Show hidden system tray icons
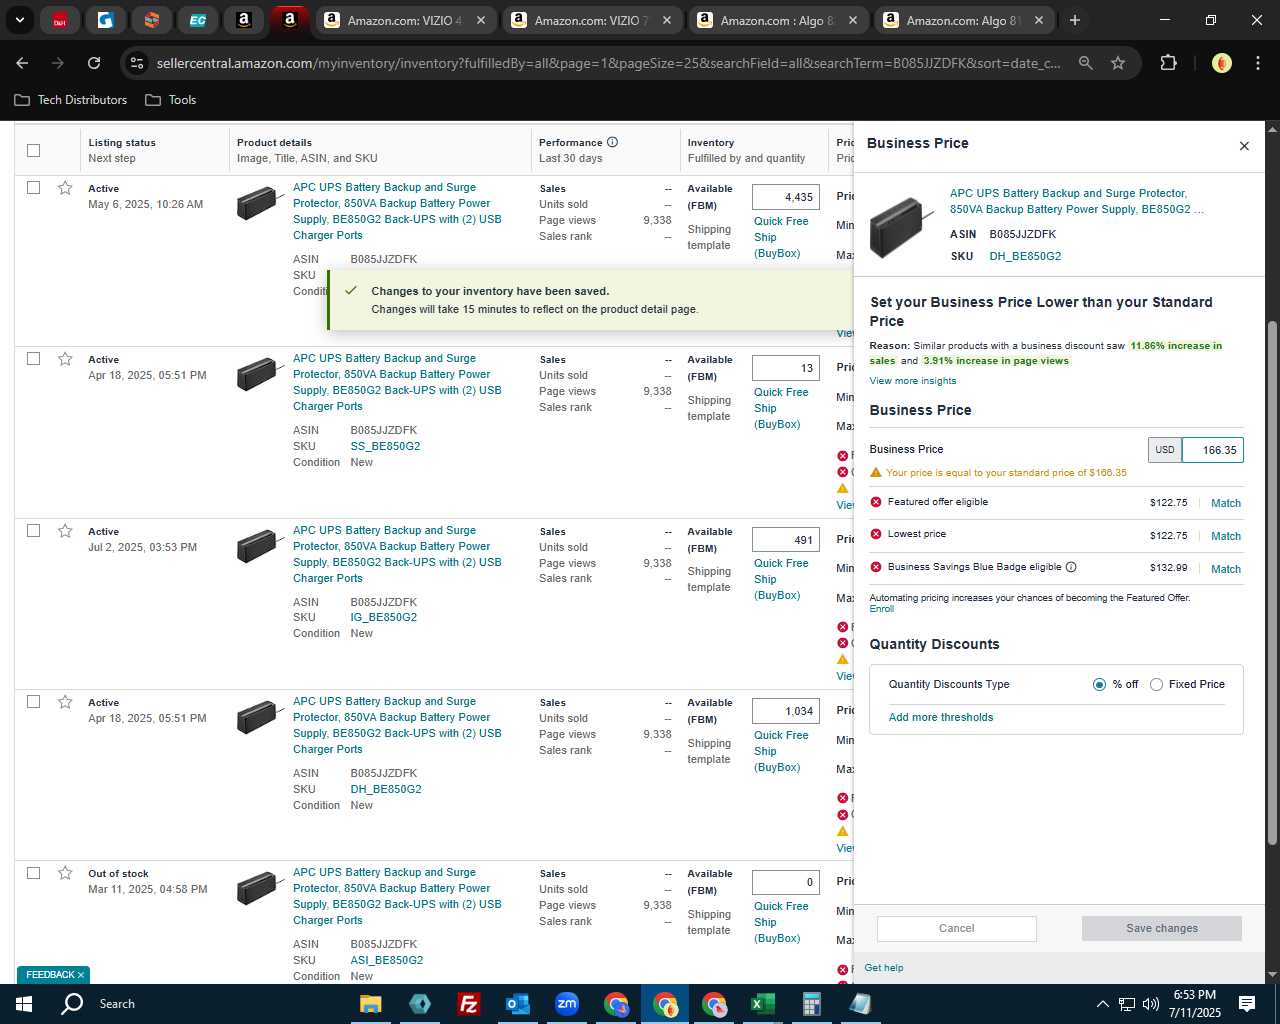 pyautogui.click(x=1102, y=1004)
